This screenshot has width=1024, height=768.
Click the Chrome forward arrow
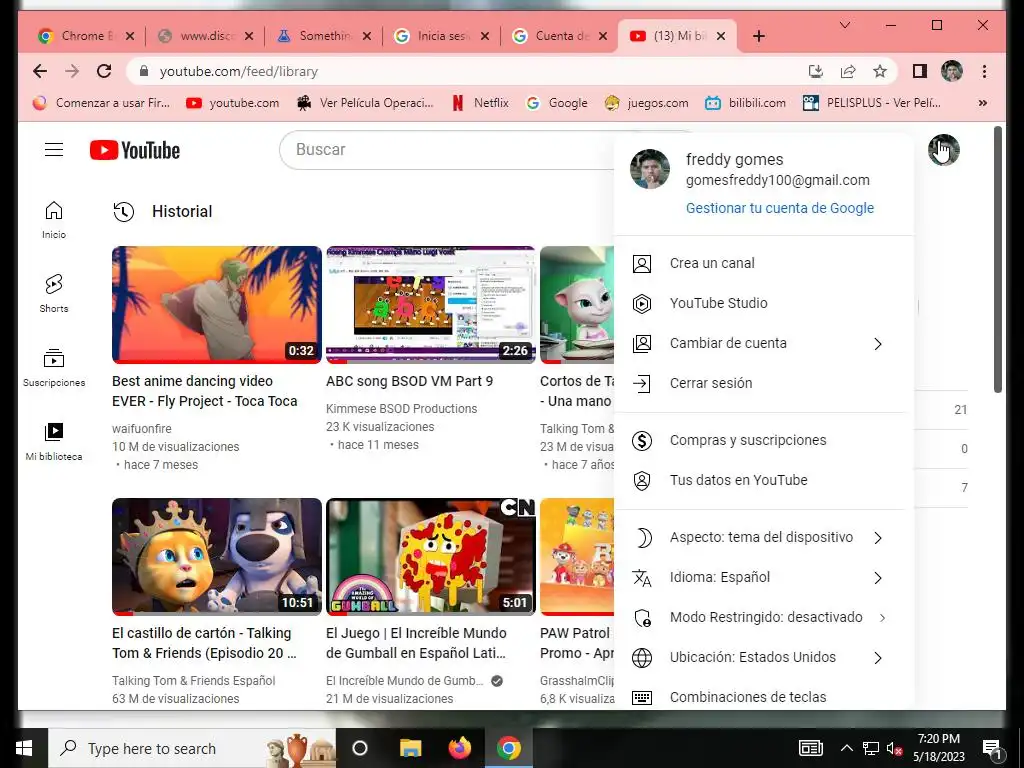[x=72, y=71]
